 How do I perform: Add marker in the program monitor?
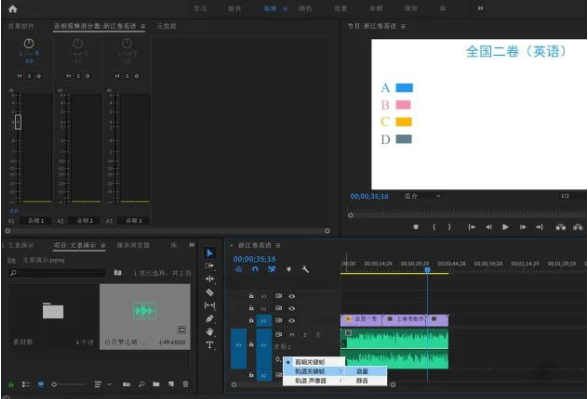pyautogui.click(x=416, y=227)
